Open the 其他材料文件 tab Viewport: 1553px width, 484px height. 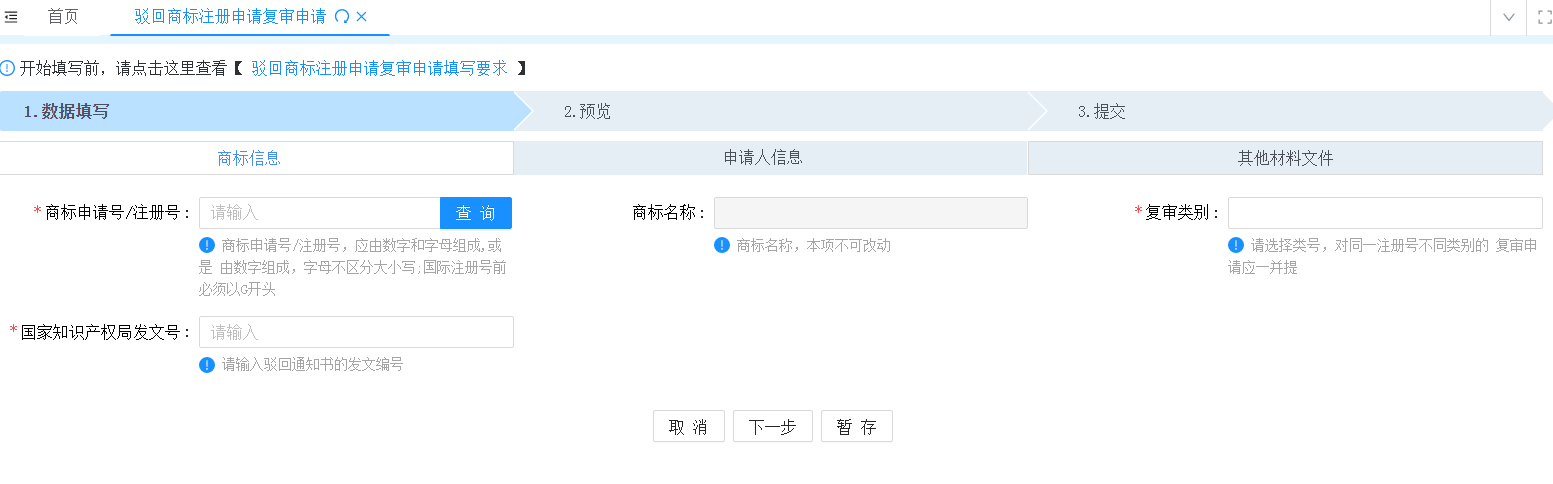click(x=1285, y=158)
